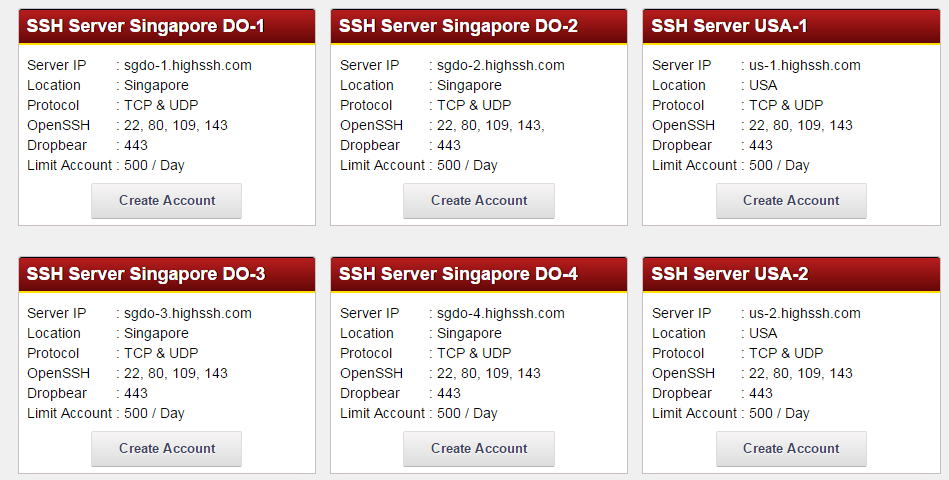Click 500 / Day limit in DO-4 card
Viewport: 949px width, 480px height.
(467, 413)
